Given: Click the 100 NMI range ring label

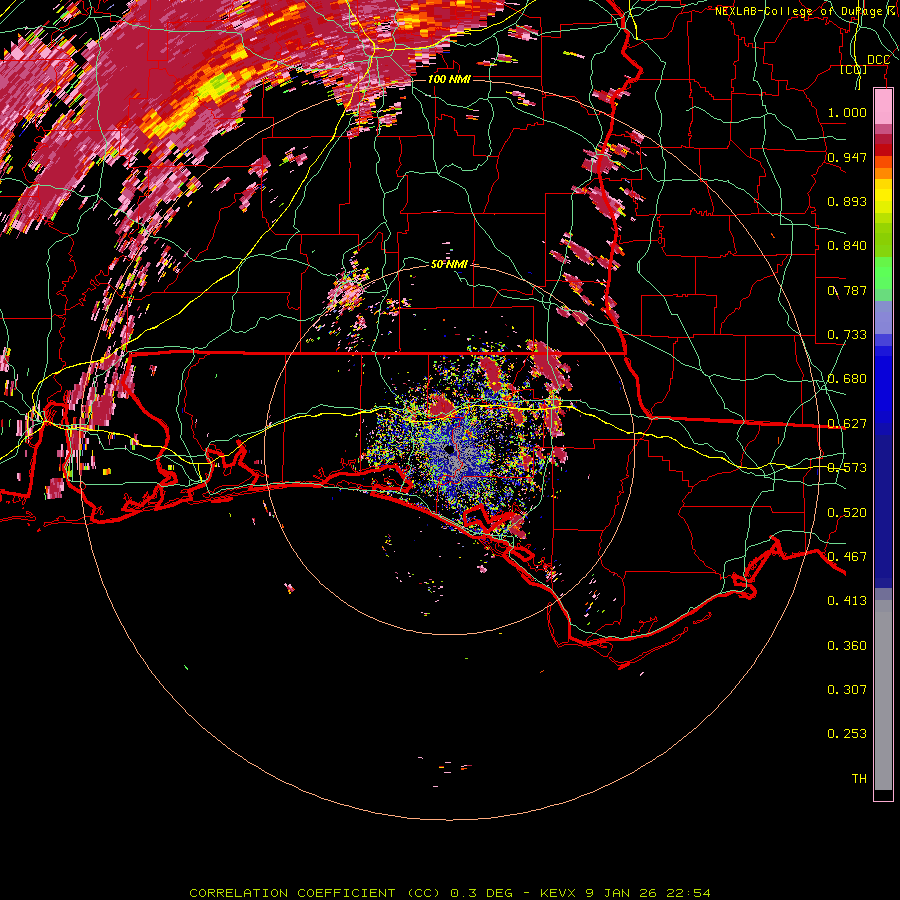Looking at the screenshot, I should [449, 79].
